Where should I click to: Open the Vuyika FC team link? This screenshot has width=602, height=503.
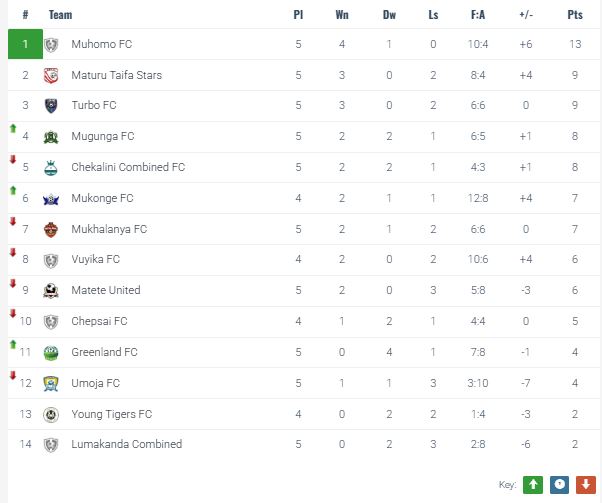(95, 260)
